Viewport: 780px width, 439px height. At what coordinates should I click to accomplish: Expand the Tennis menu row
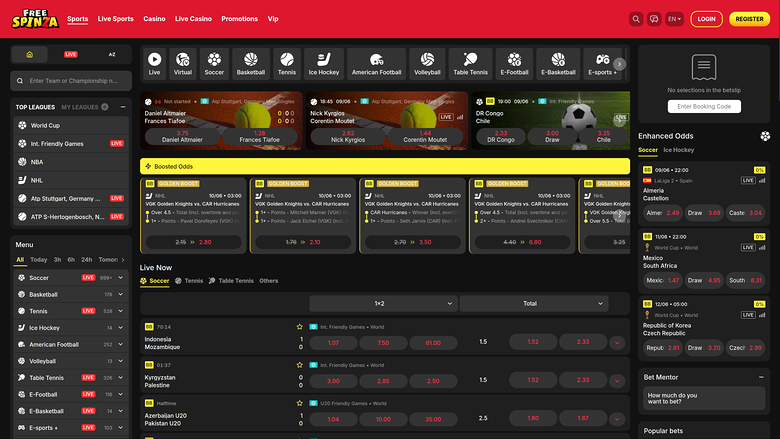(x=120, y=311)
